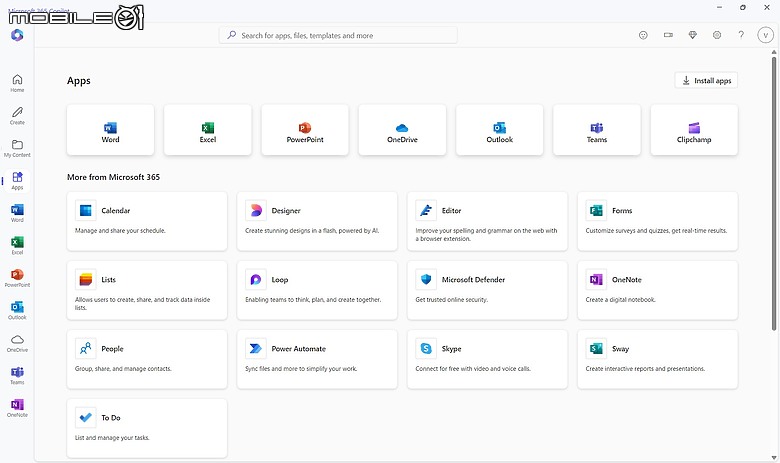Open the Clipchamp app tile
Image resolution: width=780 pixels, height=463 pixels.
[694, 130]
